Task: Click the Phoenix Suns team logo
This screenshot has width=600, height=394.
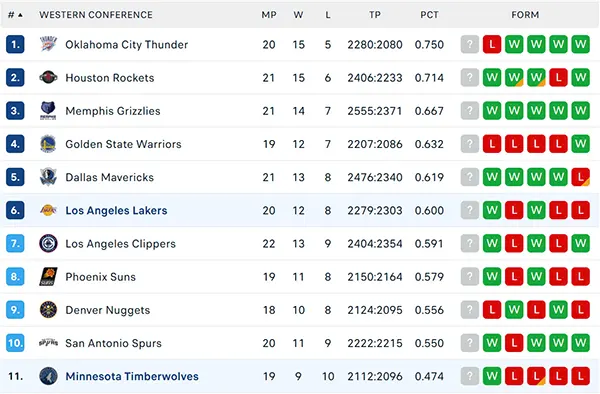Action: (48, 277)
